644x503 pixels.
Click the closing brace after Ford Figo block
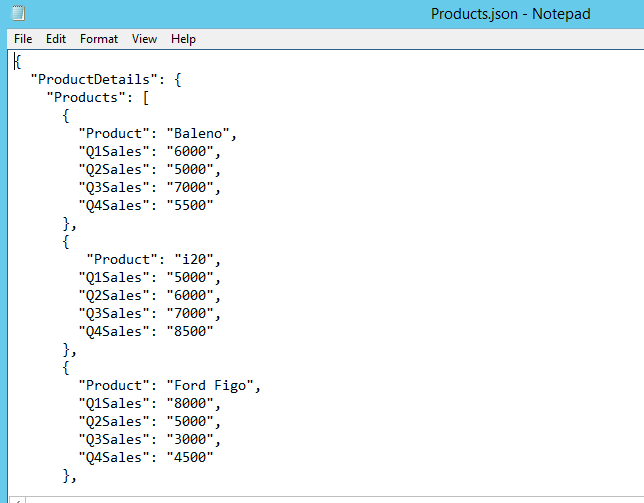(x=69, y=476)
